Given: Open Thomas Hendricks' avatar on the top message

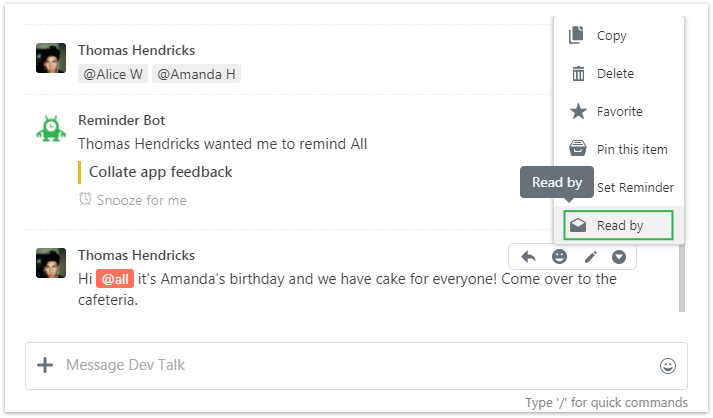Looking at the screenshot, I should pyautogui.click(x=51, y=58).
